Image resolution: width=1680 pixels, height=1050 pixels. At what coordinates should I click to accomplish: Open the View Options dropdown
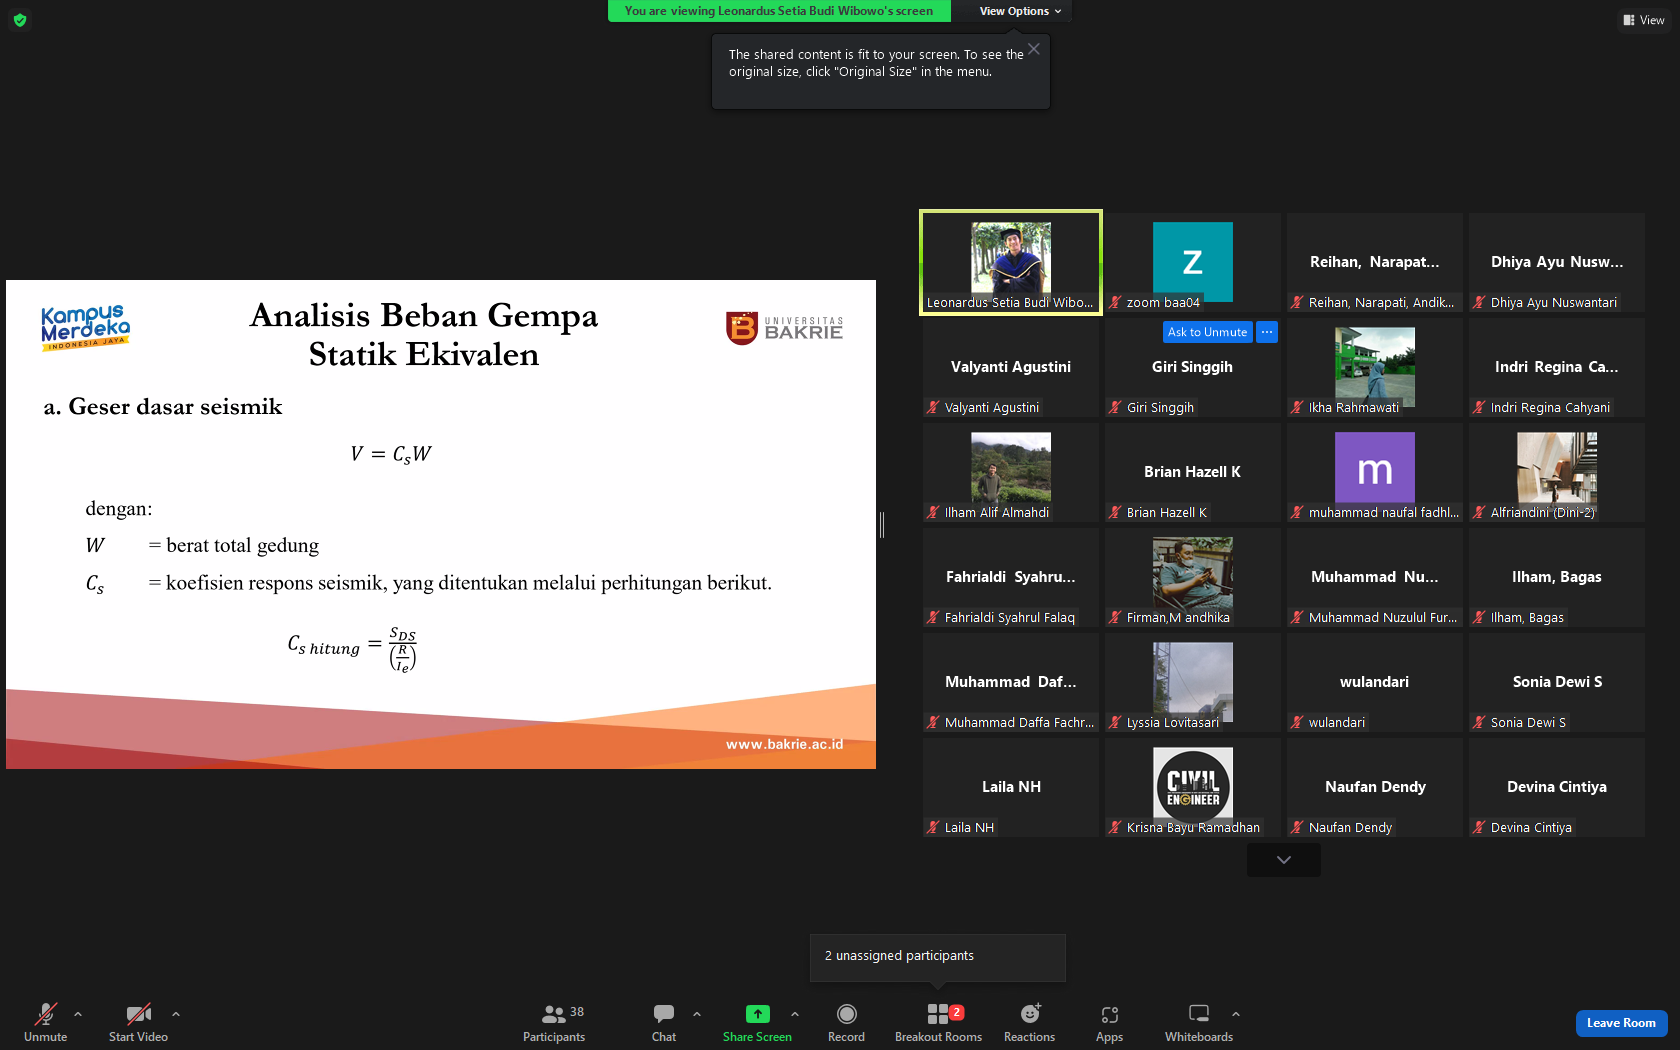tap(1020, 11)
